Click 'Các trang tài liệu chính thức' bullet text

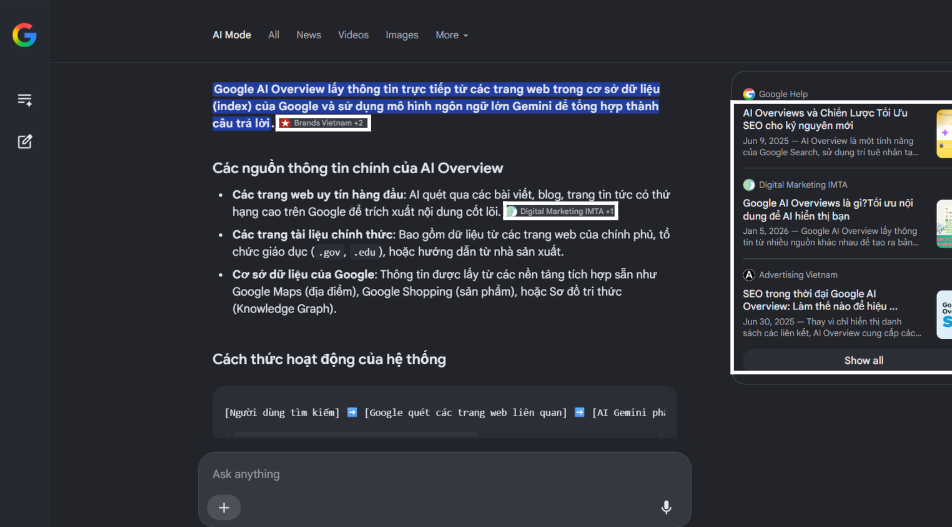pyautogui.click(x=313, y=234)
